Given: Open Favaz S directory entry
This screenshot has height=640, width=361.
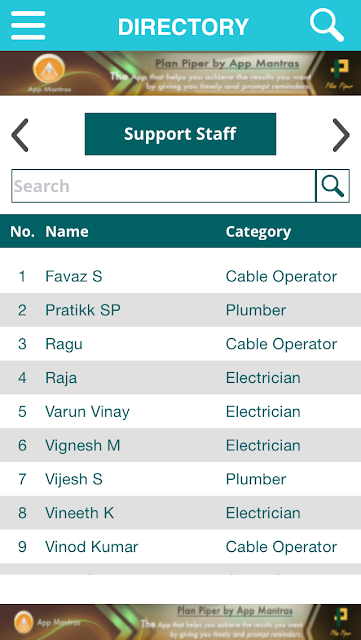Looking at the screenshot, I should 180,276.
